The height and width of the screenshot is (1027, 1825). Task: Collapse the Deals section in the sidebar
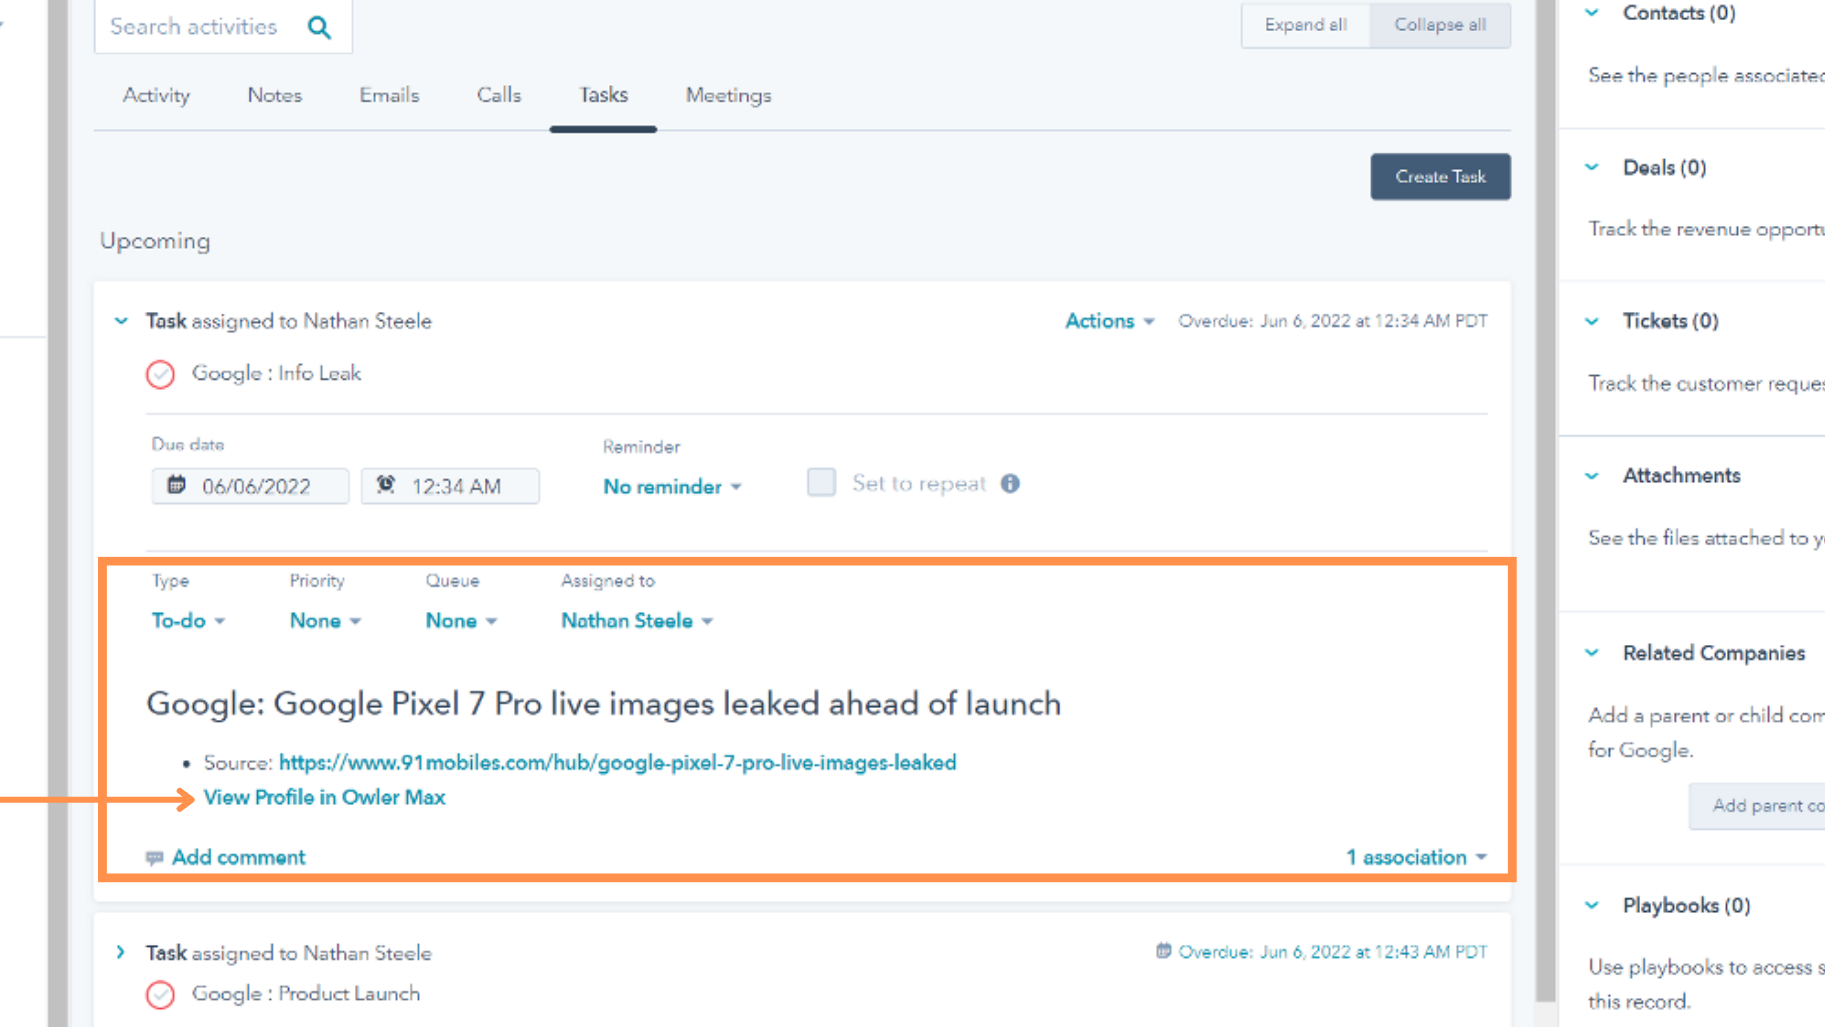pyautogui.click(x=1592, y=167)
